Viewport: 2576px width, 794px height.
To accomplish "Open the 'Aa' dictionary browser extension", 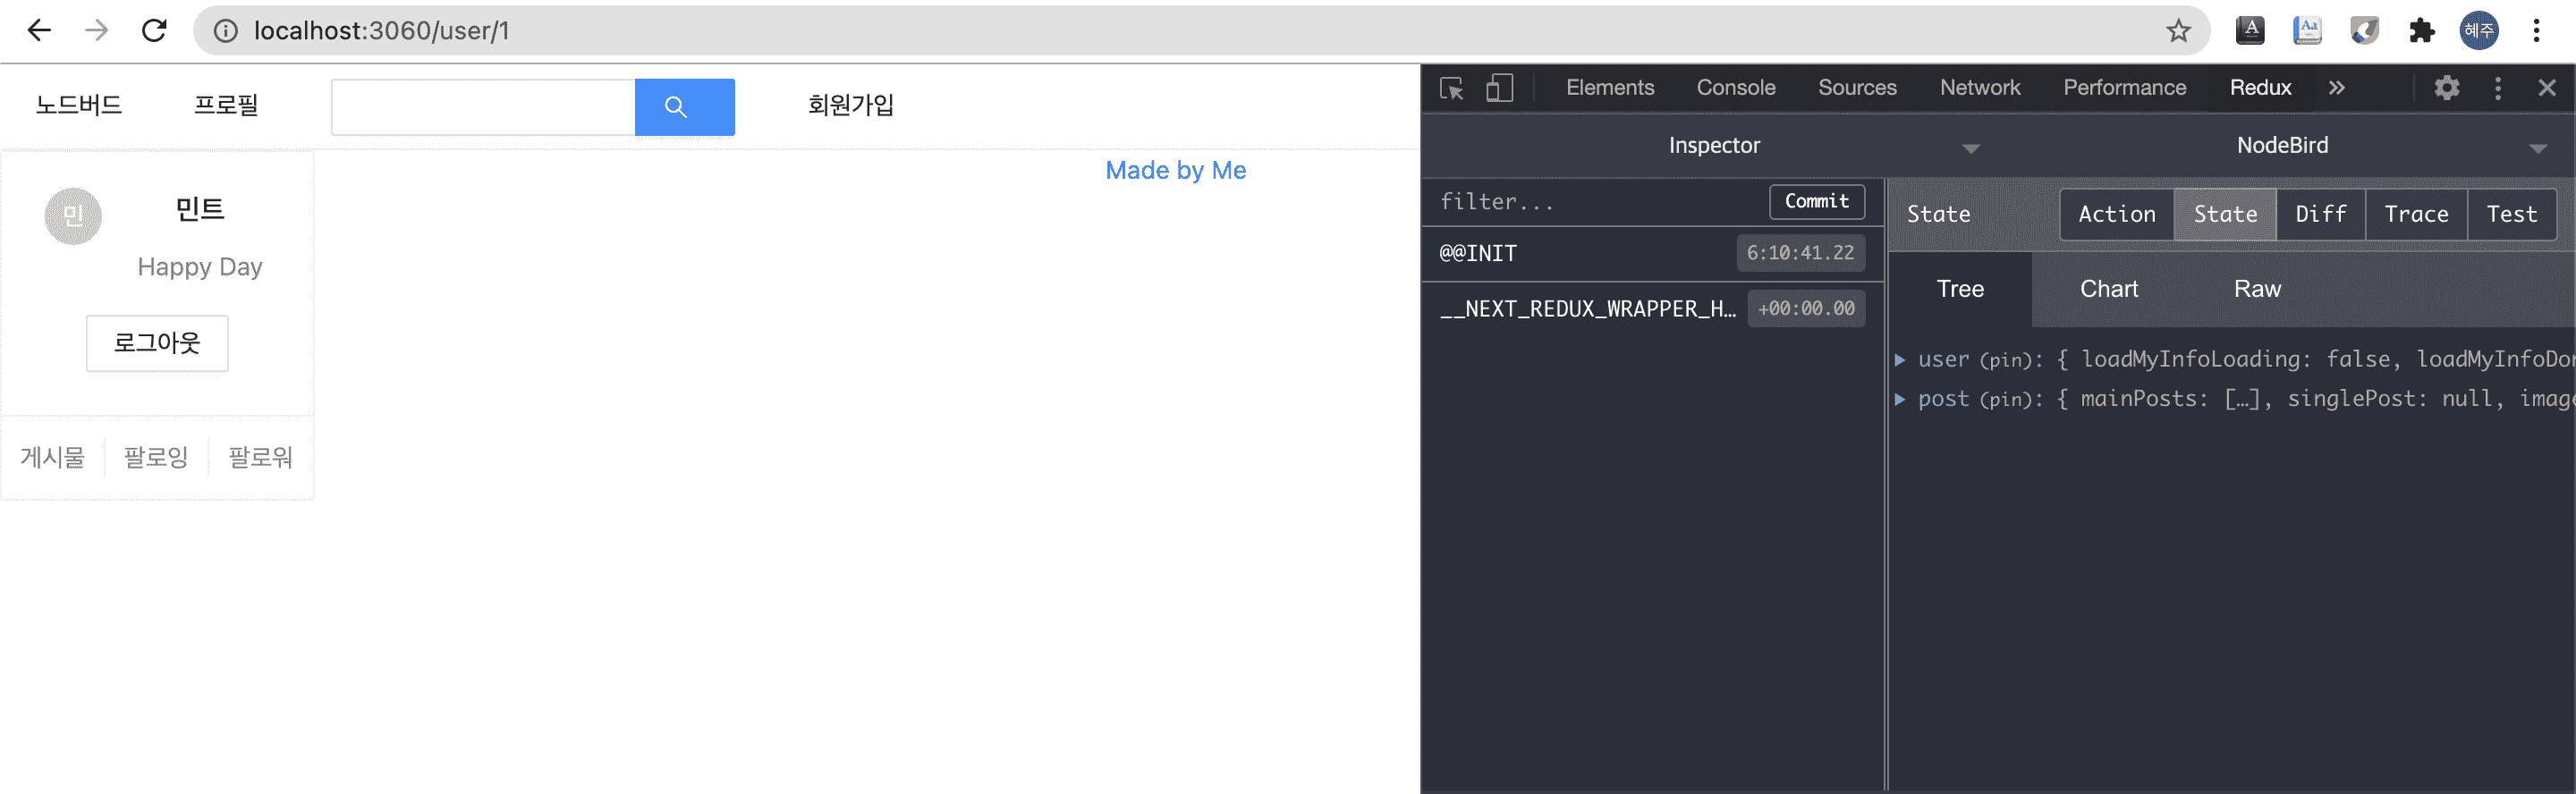I will click(2307, 30).
